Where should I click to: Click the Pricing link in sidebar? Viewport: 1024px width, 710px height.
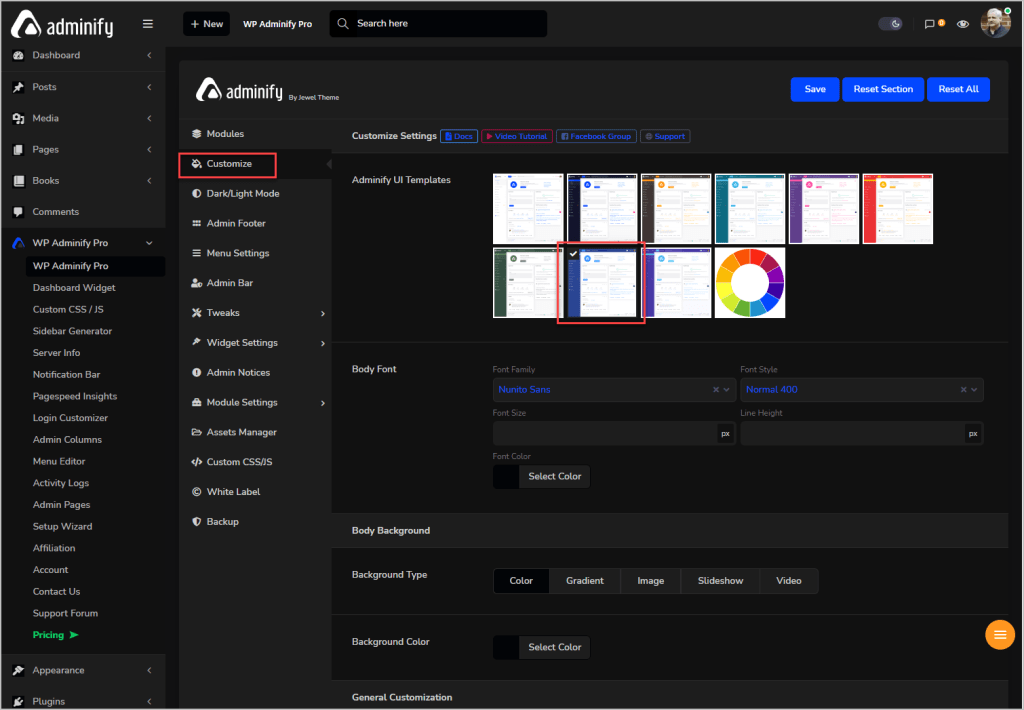coord(56,635)
